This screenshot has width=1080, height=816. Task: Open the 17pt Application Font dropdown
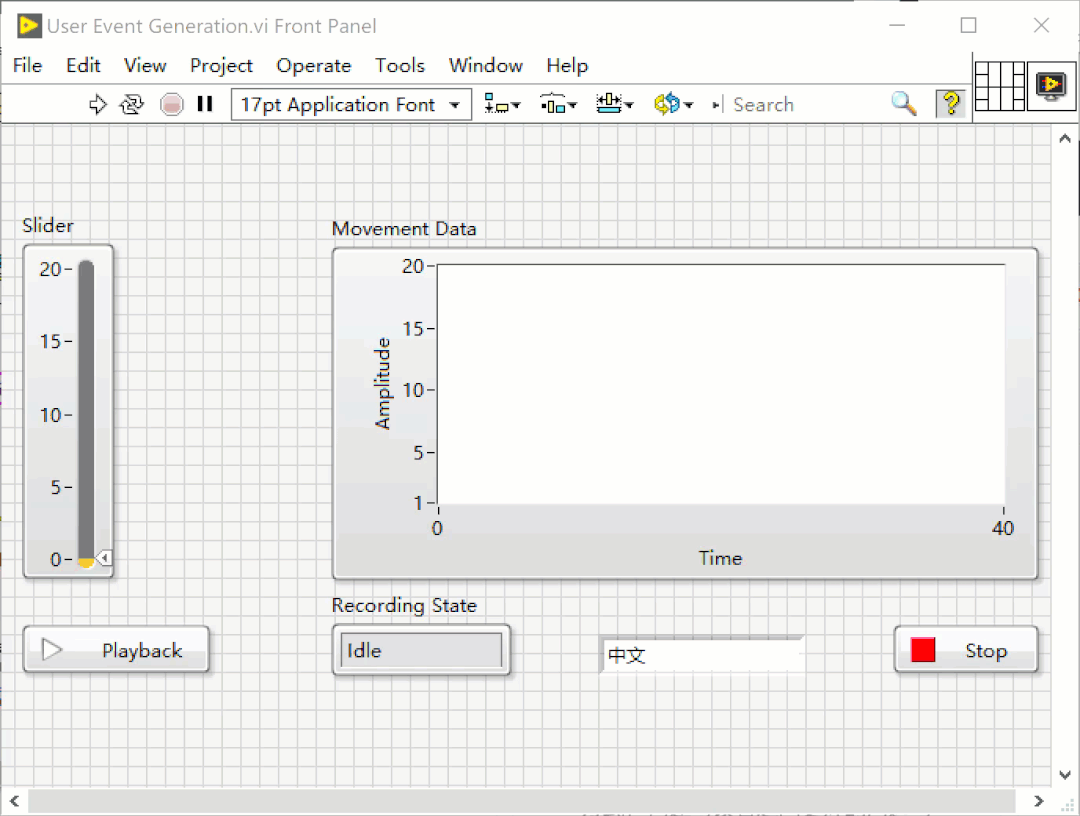tap(455, 103)
